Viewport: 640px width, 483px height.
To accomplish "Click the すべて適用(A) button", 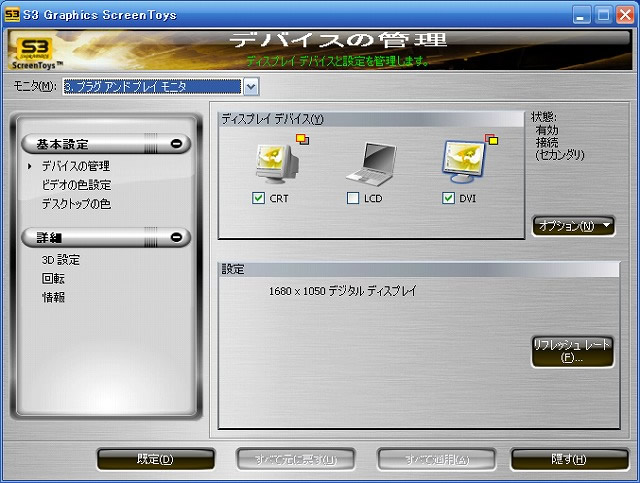I will click(437, 459).
